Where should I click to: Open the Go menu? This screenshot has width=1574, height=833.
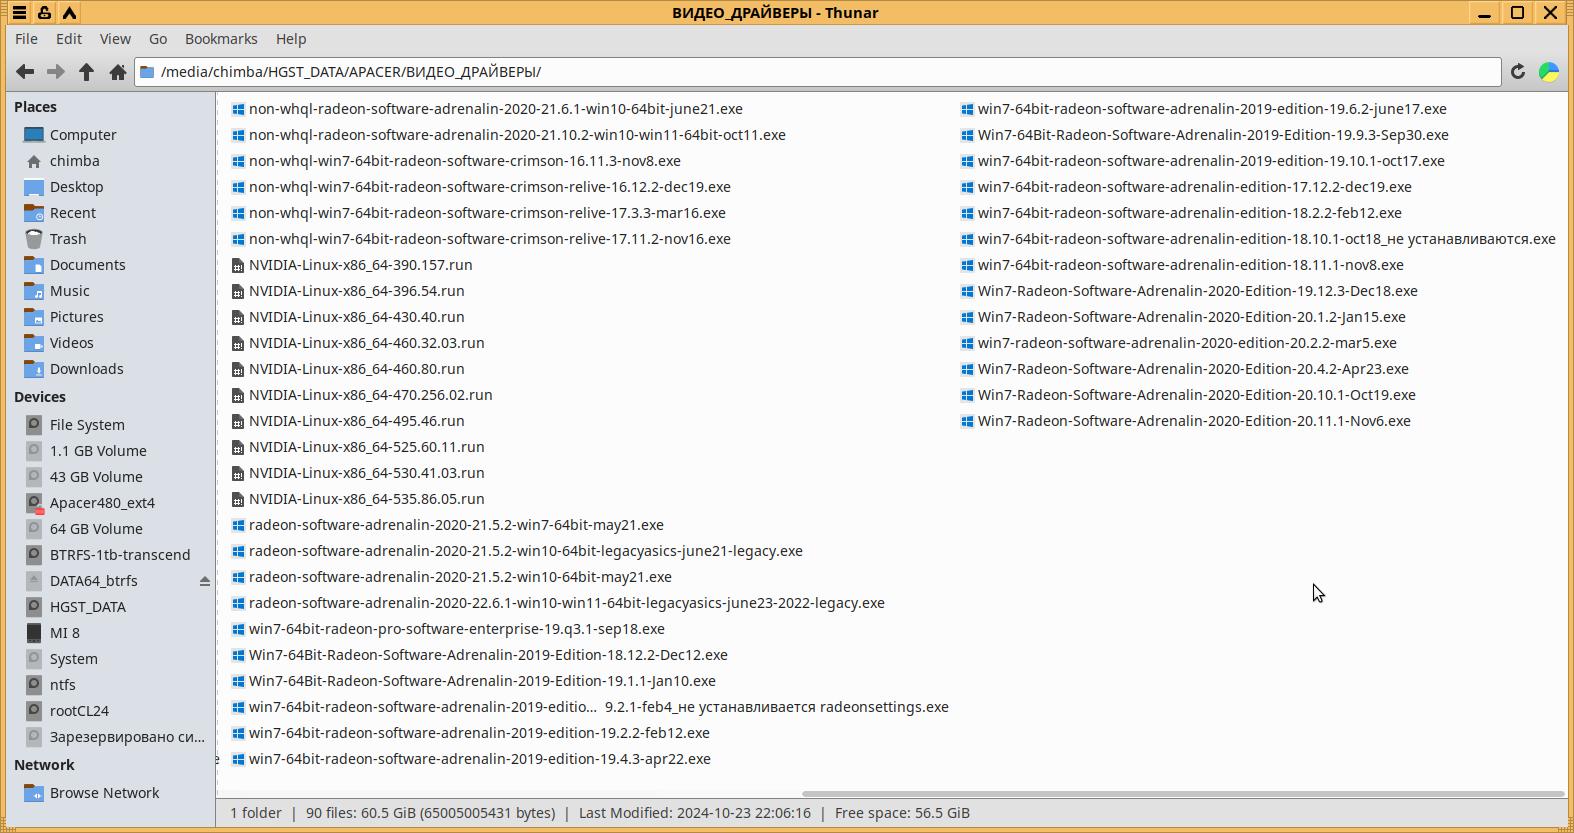tap(158, 39)
